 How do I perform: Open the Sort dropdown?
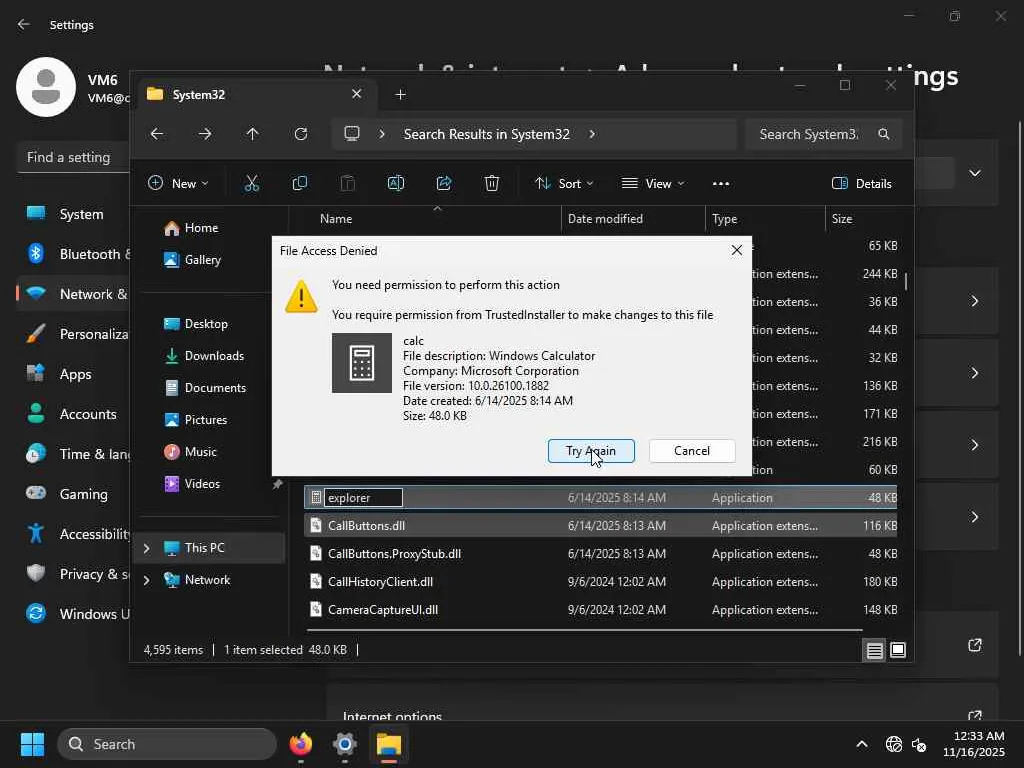pos(564,184)
